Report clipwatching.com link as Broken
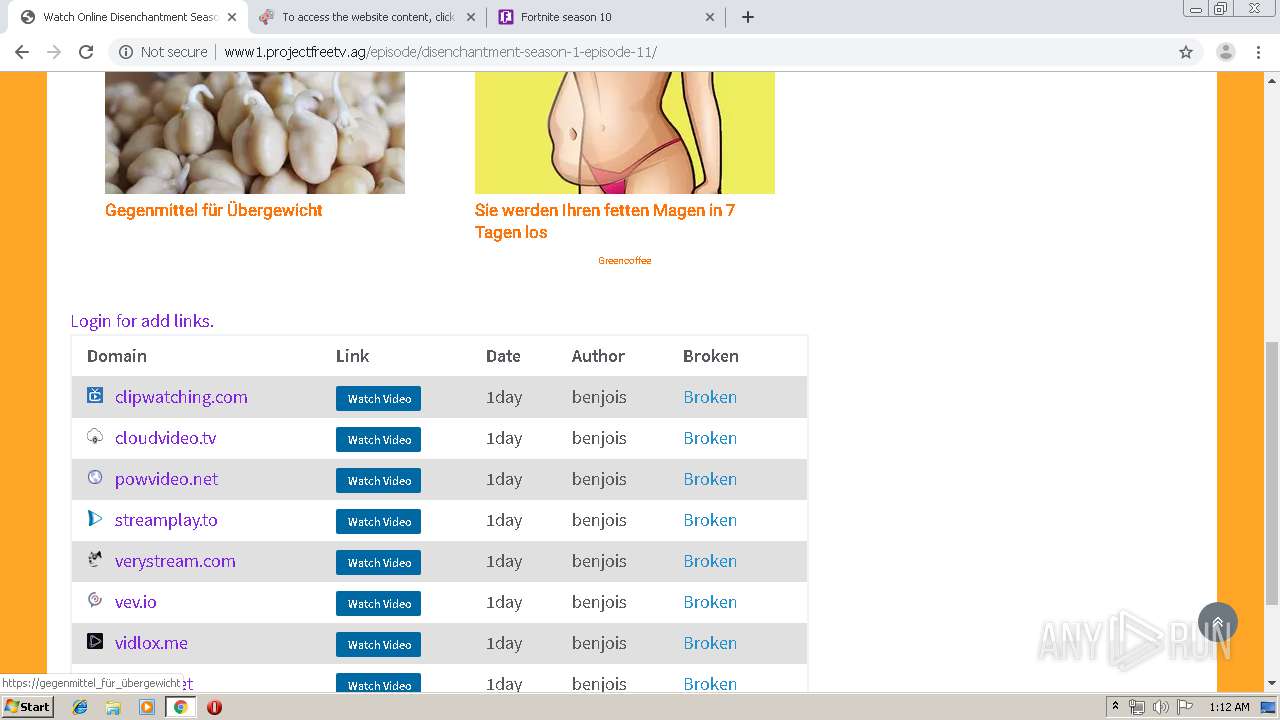This screenshot has width=1280, height=720. [x=710, y=397]
